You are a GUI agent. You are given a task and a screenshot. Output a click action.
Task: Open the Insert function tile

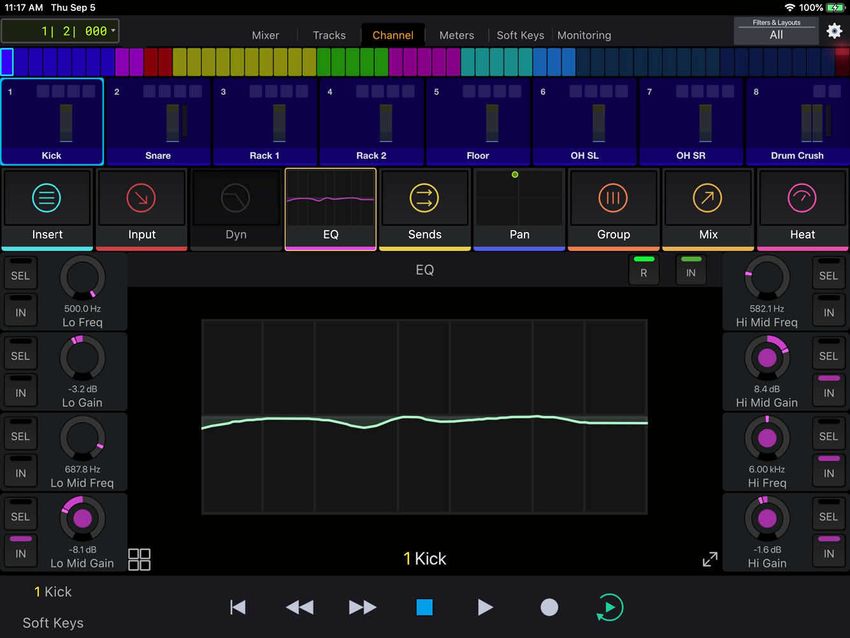pyautogui.click(x=47, y=209)
